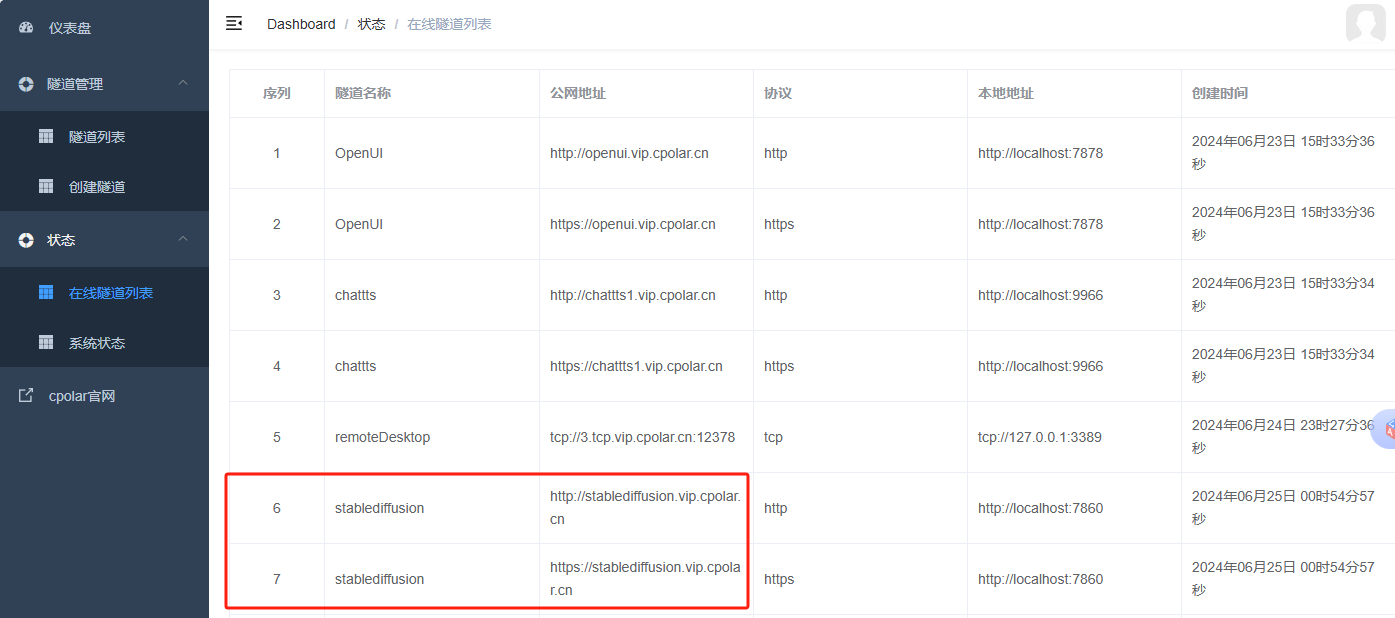The height and width of the screenshot is (618, 1395).
Task: Click 2024年06月24日 23时27分36秒 timestamp
Action: (x=1283, y=437)
